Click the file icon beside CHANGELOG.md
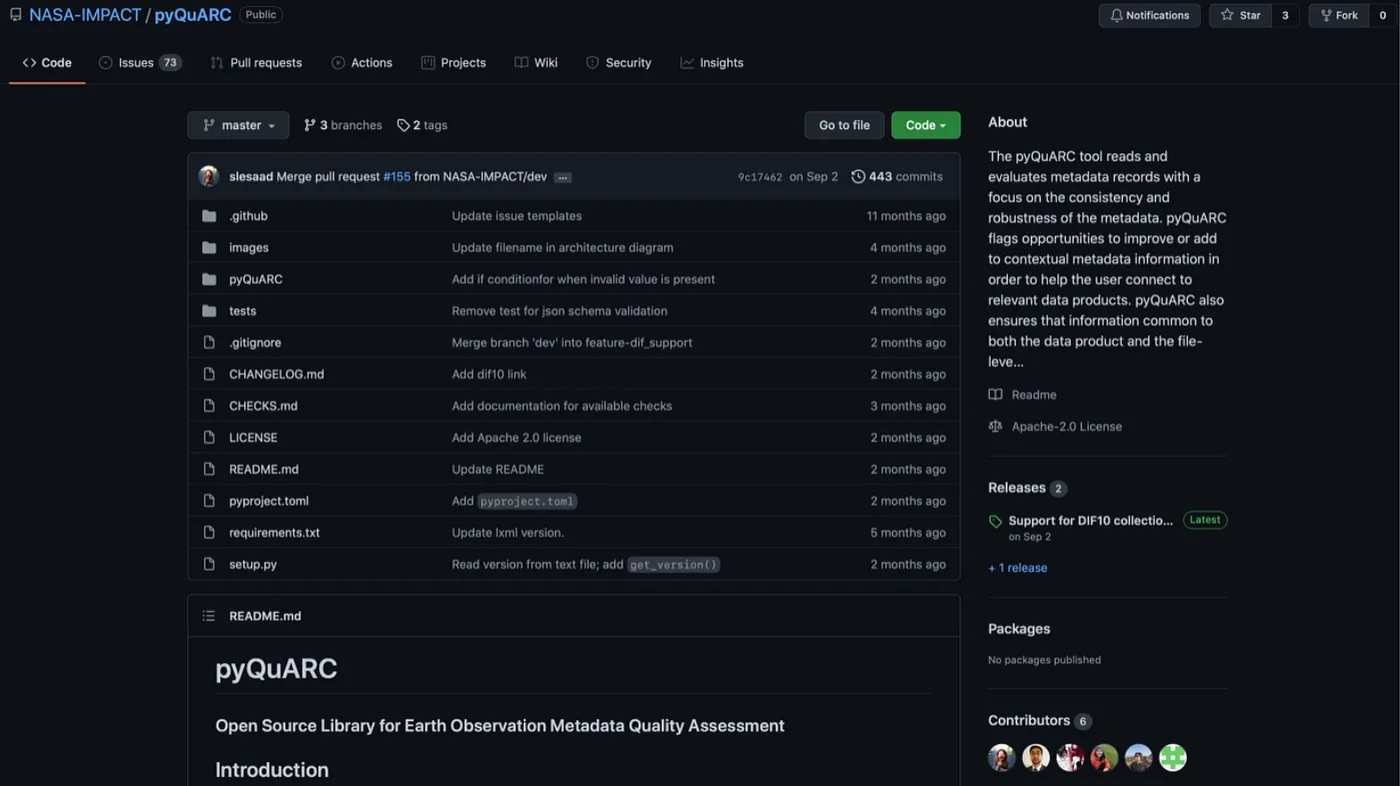 pos(209,374)
